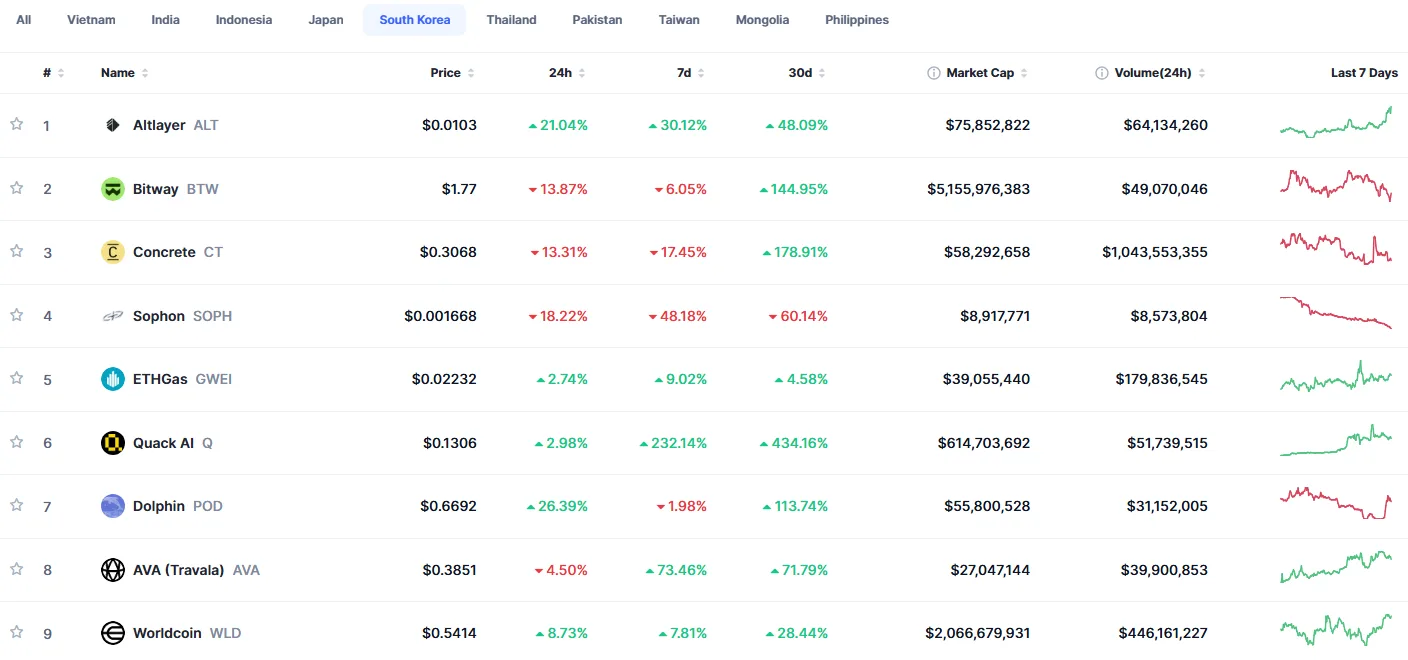Viewport: 1408px width, 660px height.
Task: Sort coins by 24h change
Action: coord(568,73)
